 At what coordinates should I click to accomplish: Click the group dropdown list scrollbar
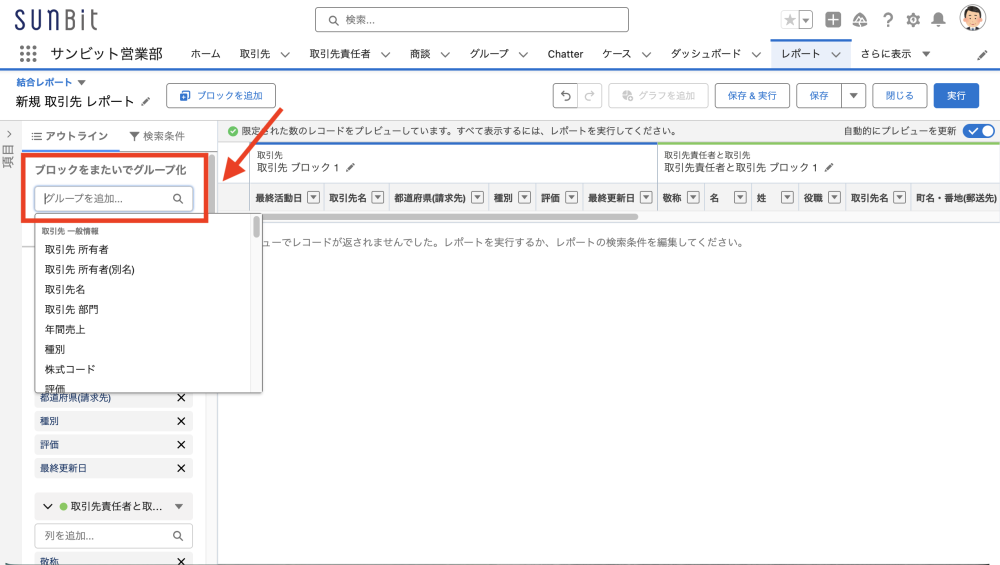(256, 228)
